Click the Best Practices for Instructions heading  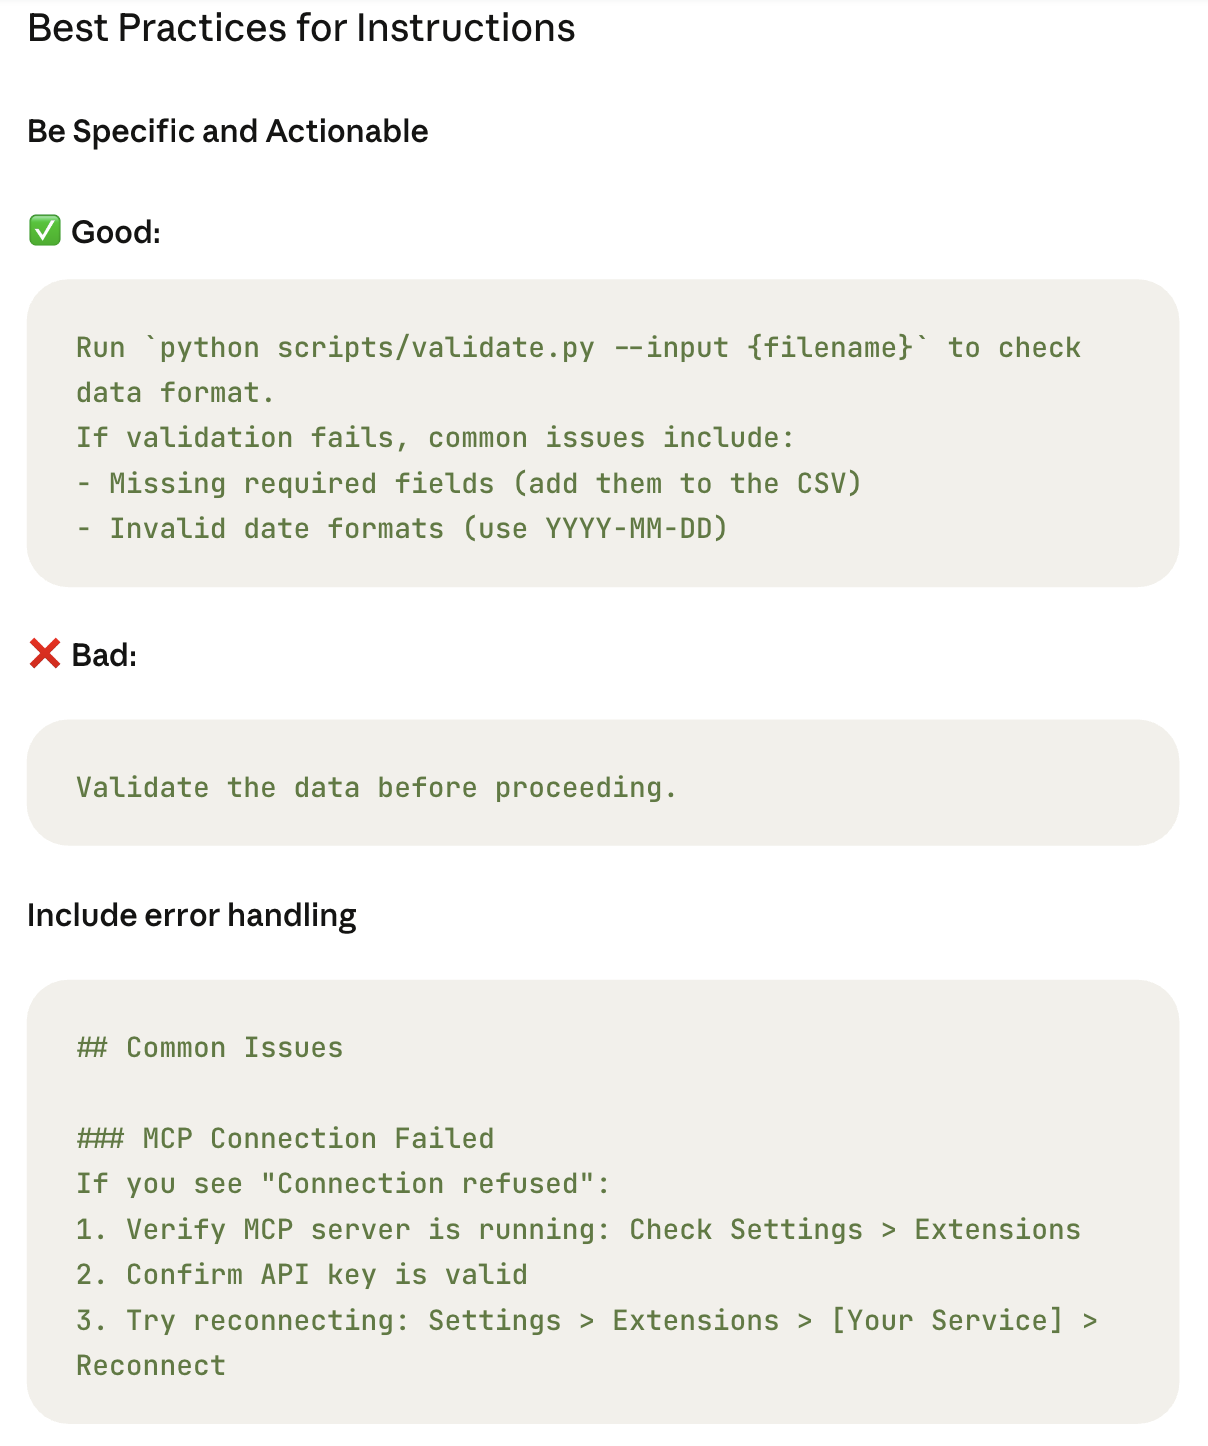301,28
